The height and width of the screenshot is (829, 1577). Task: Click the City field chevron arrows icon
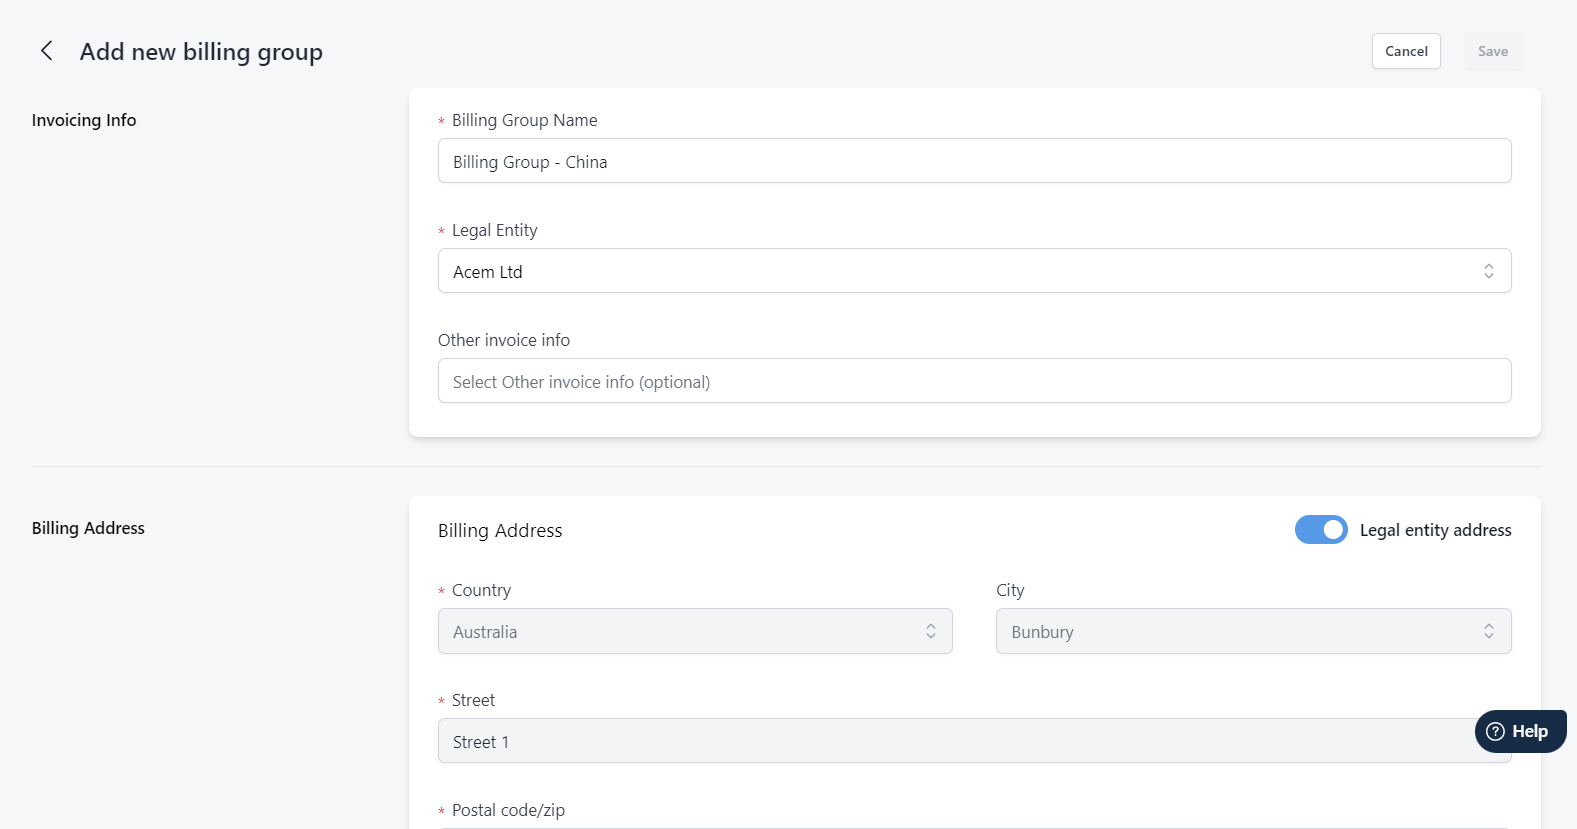[1489, 631]
